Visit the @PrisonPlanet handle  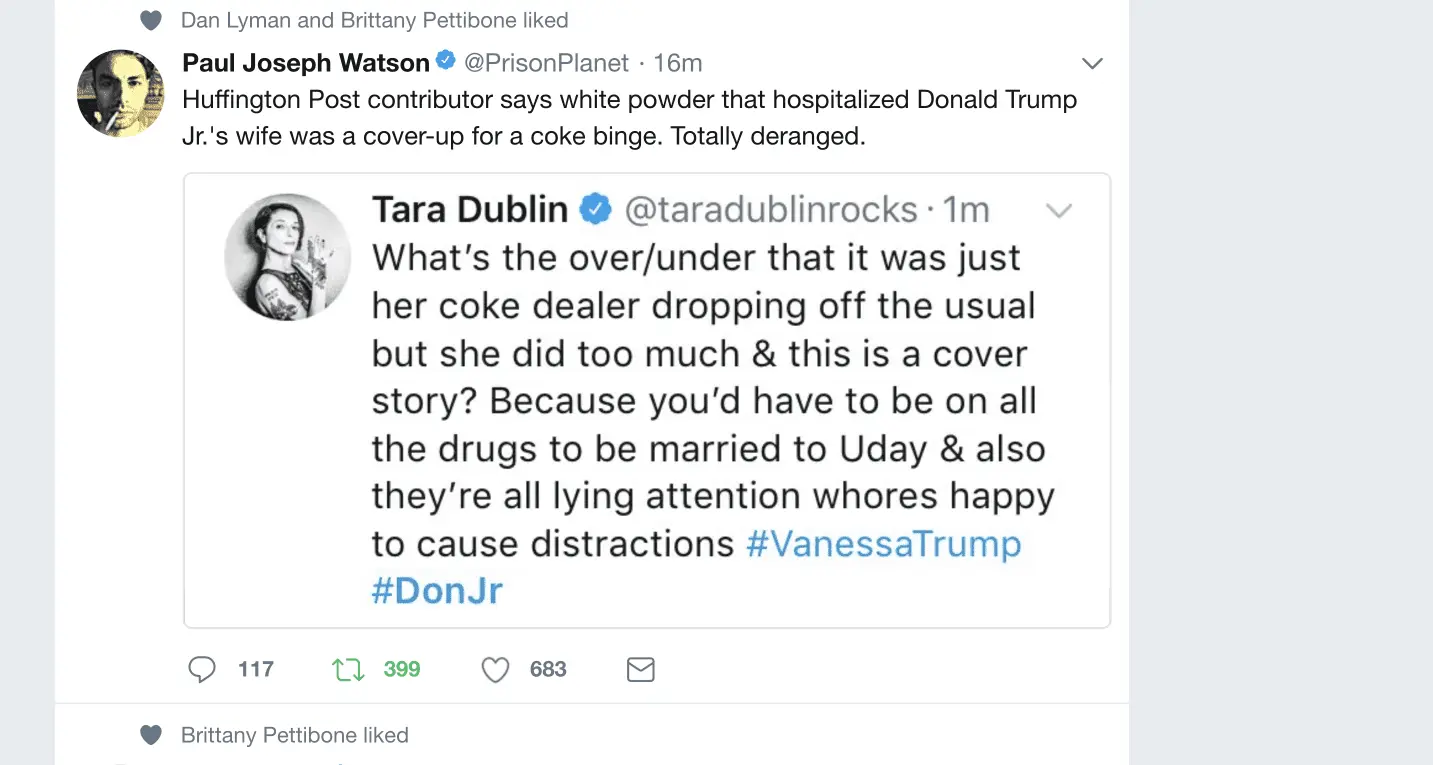tap(546, 63)
